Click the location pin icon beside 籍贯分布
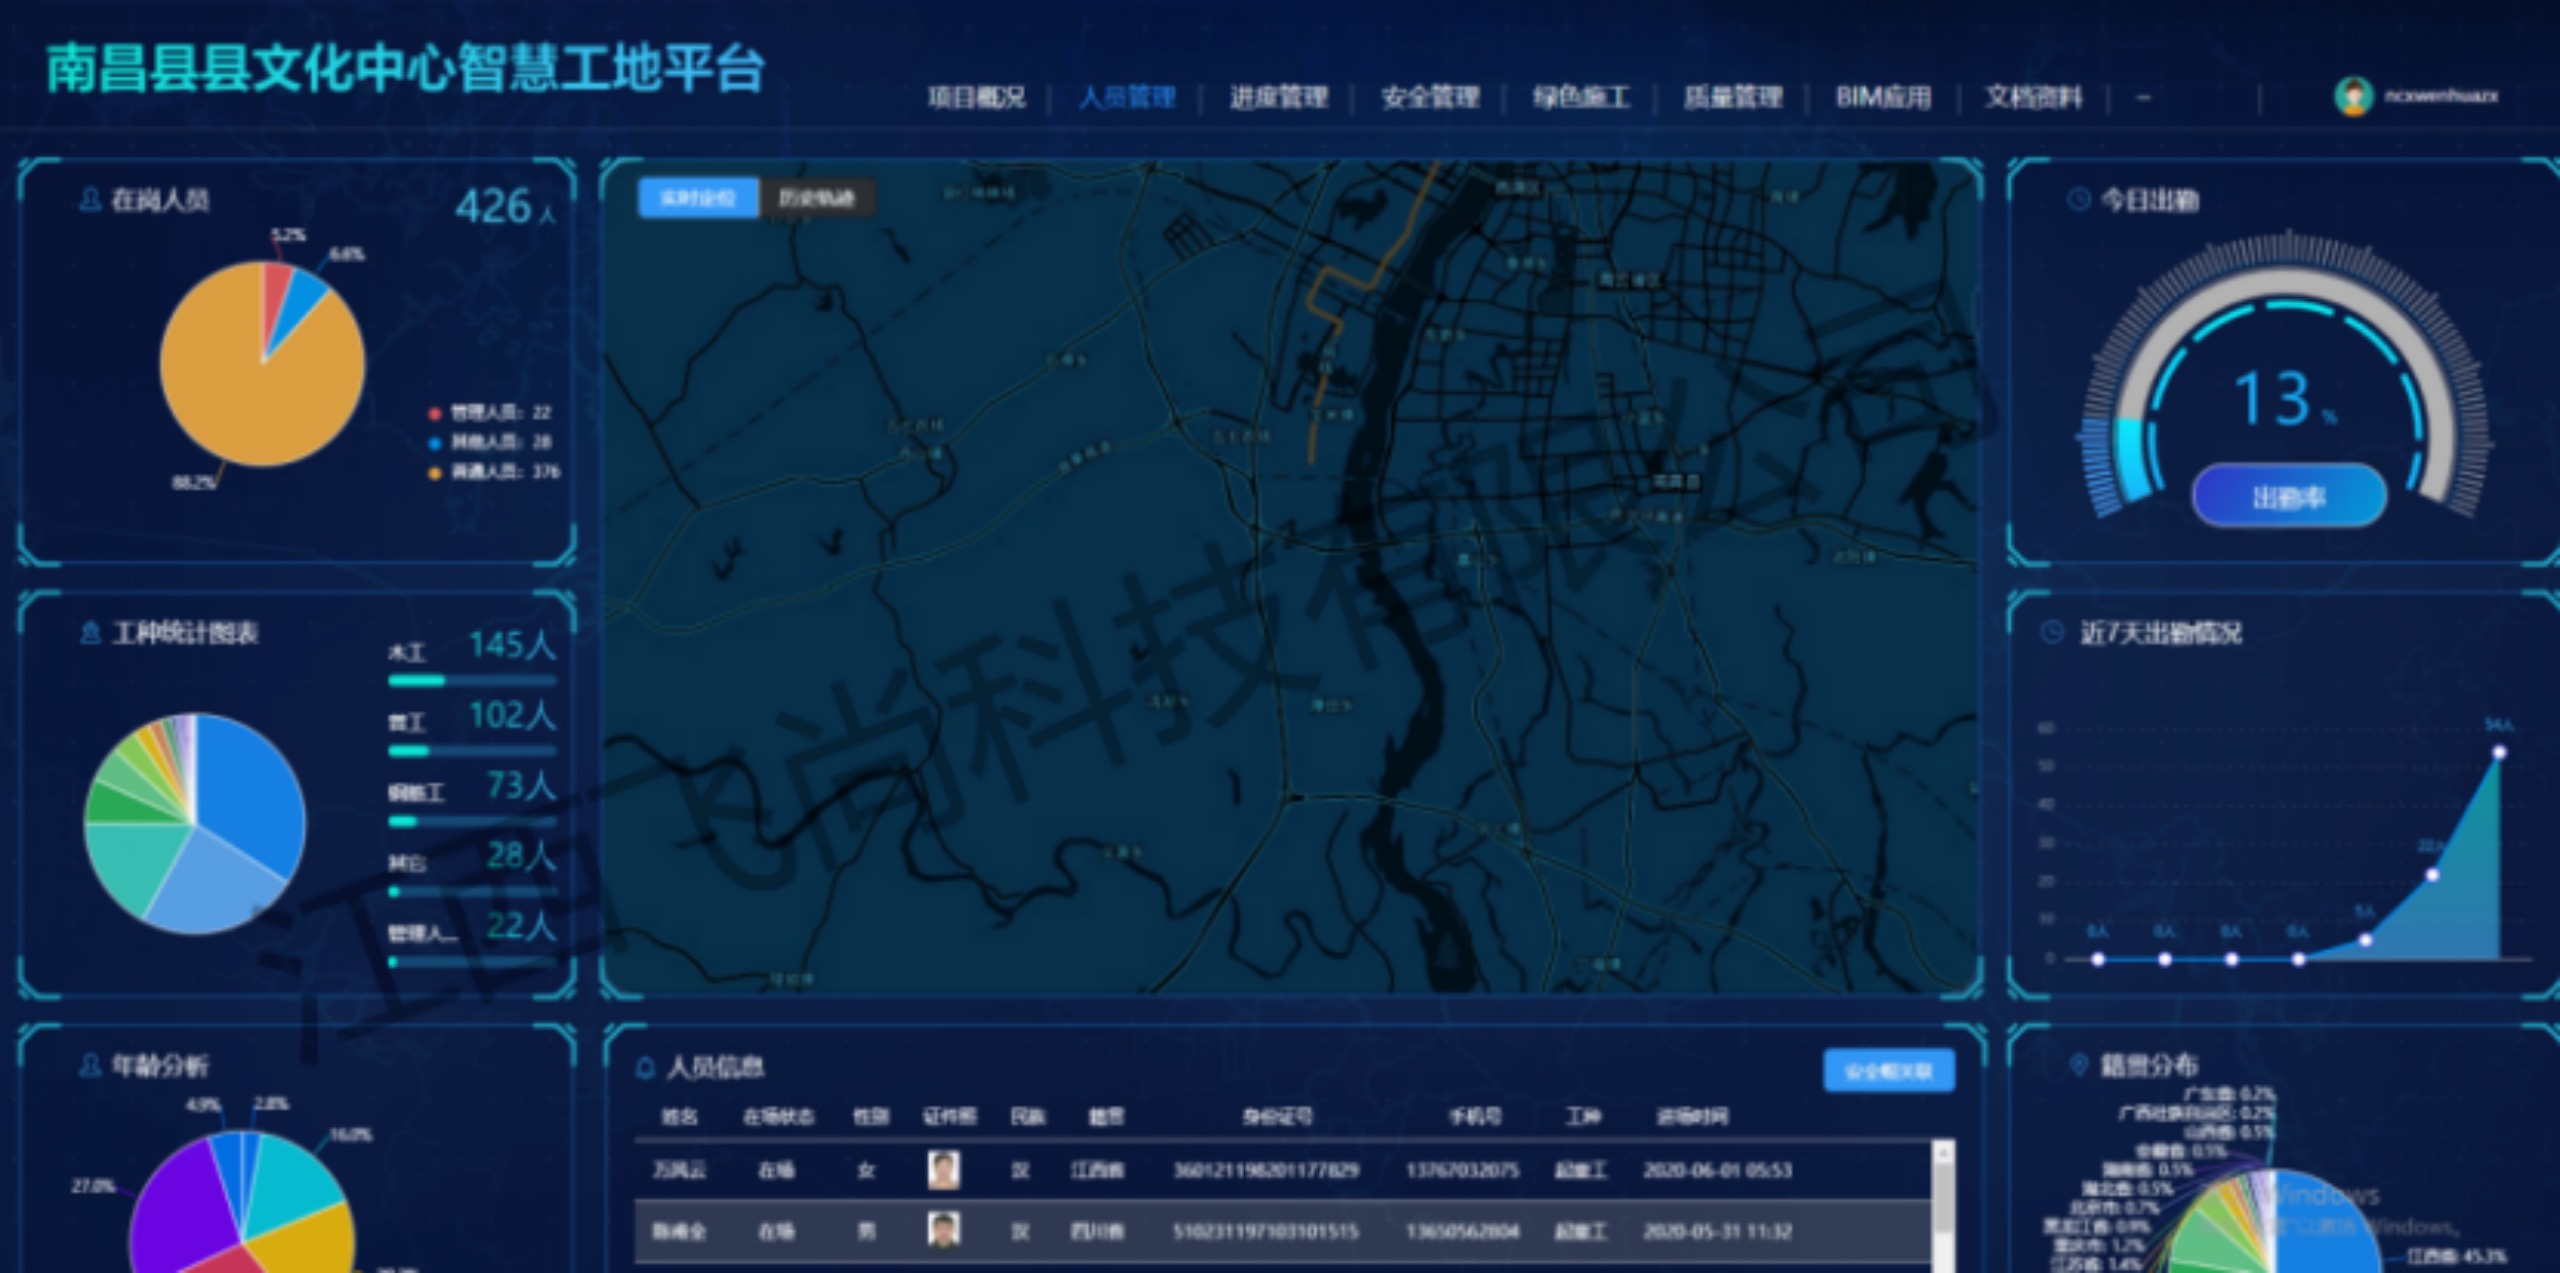Image resolution: width=2560 pixels, height=1273 pixels. point(2078,1064)
